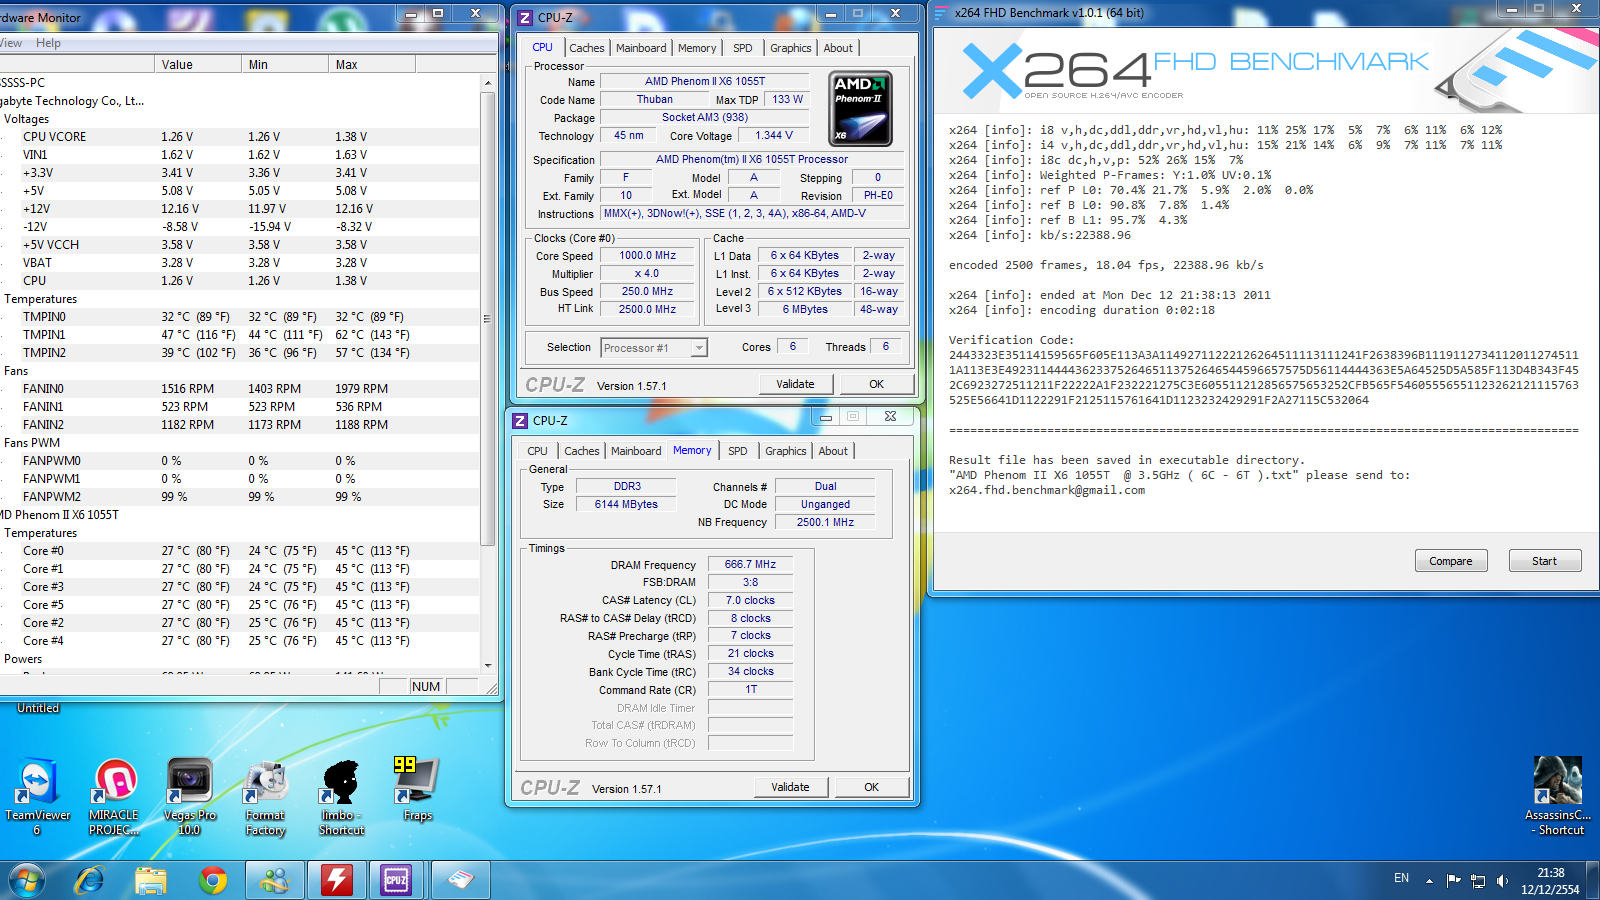Click OK in CPU-Z Timings window
Viewport: 1600px width, 900px height.
pyautogui.click(x=871, y=787)
